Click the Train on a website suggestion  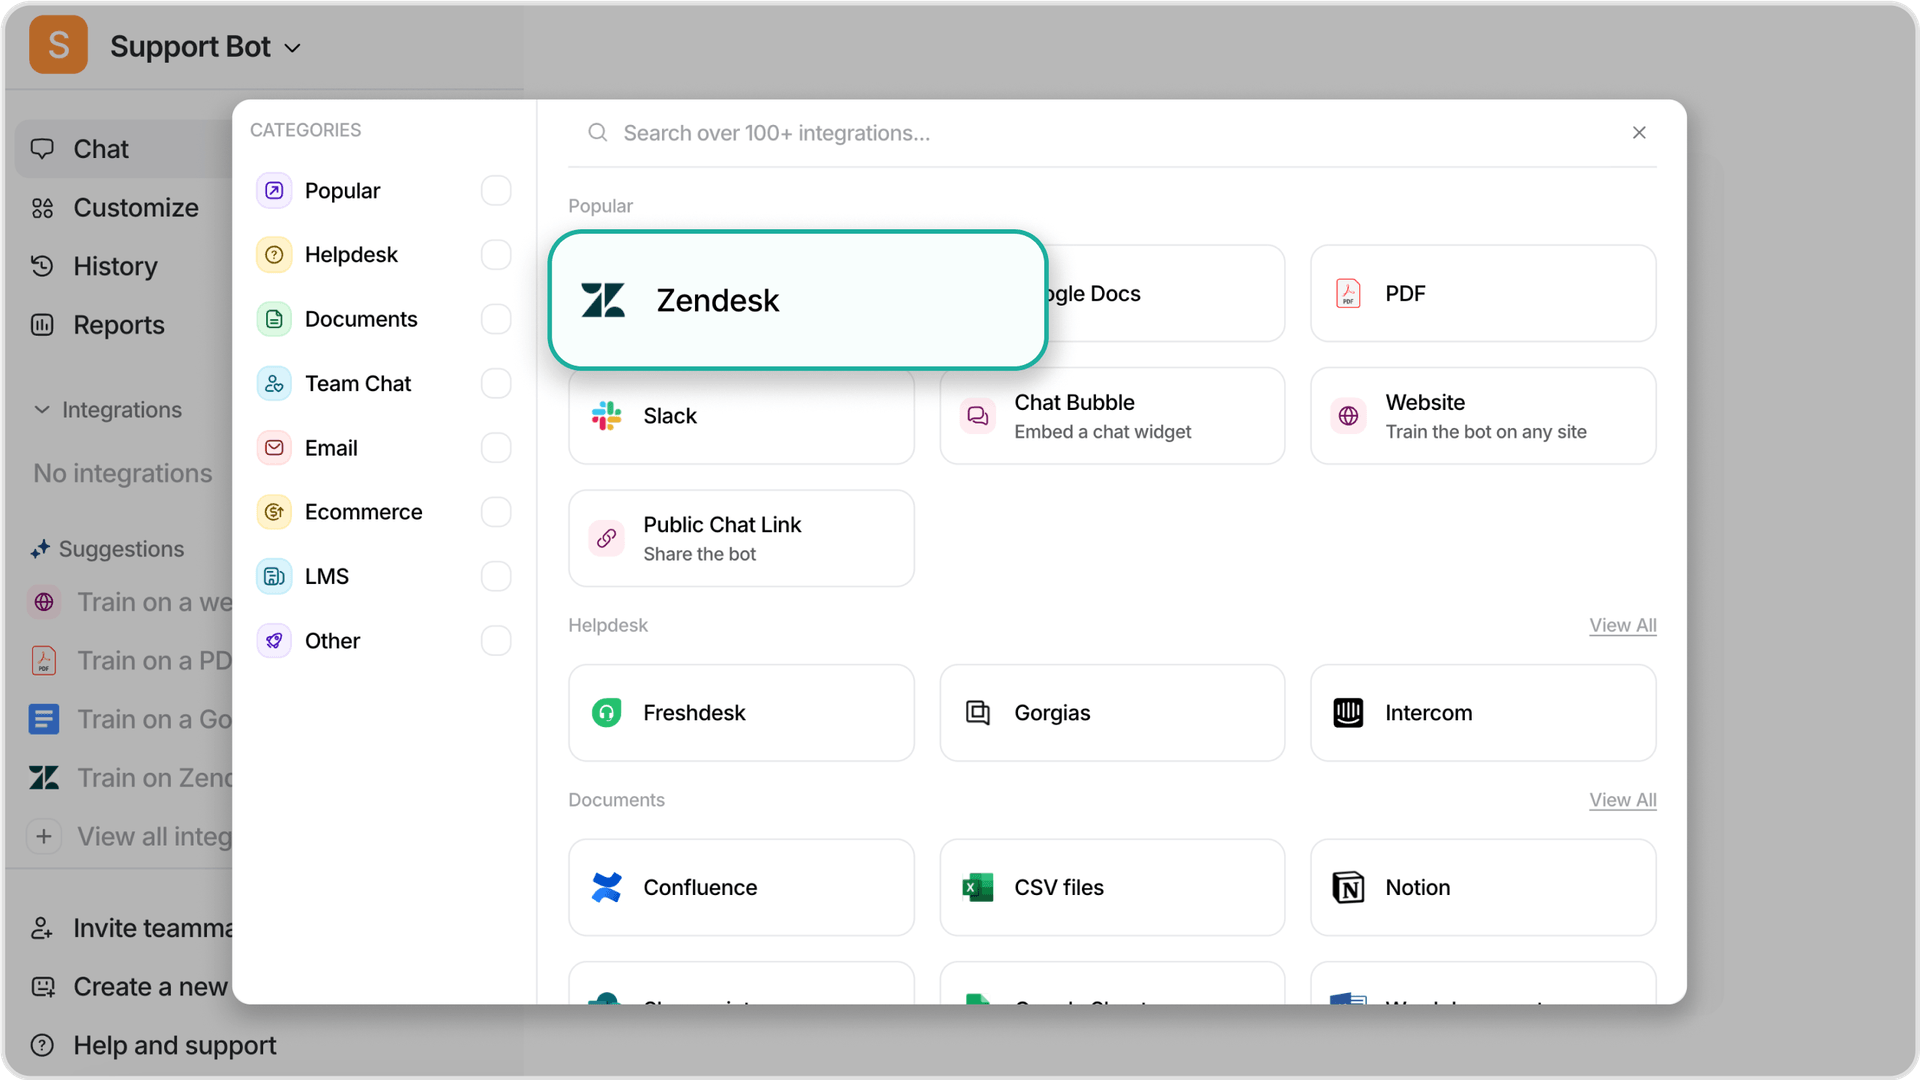pos(131,602)
